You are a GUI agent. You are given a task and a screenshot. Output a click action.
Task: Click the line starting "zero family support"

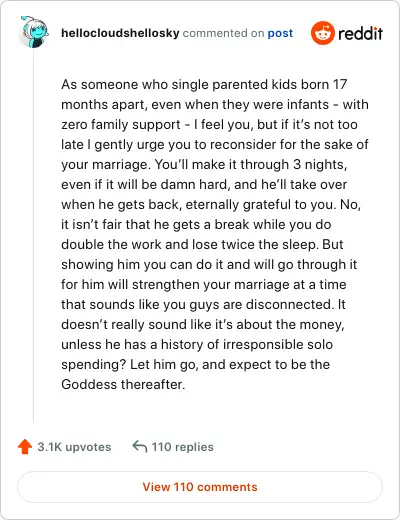coord(209,124)
